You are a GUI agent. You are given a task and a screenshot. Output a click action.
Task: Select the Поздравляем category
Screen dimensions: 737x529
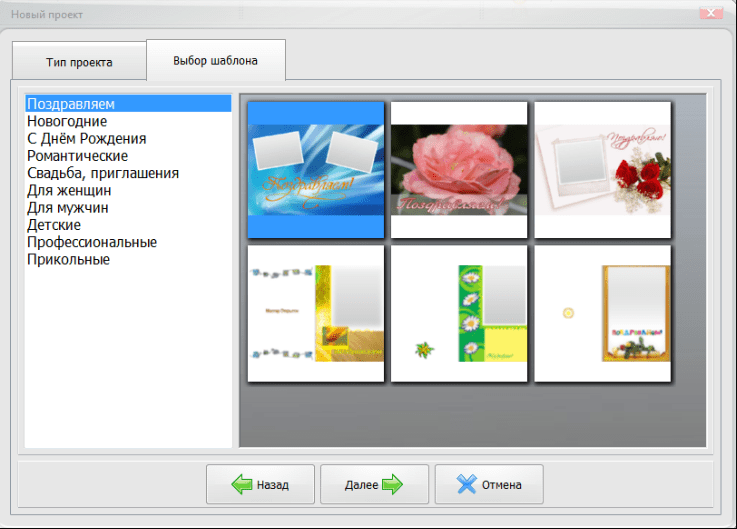(71, 104)
